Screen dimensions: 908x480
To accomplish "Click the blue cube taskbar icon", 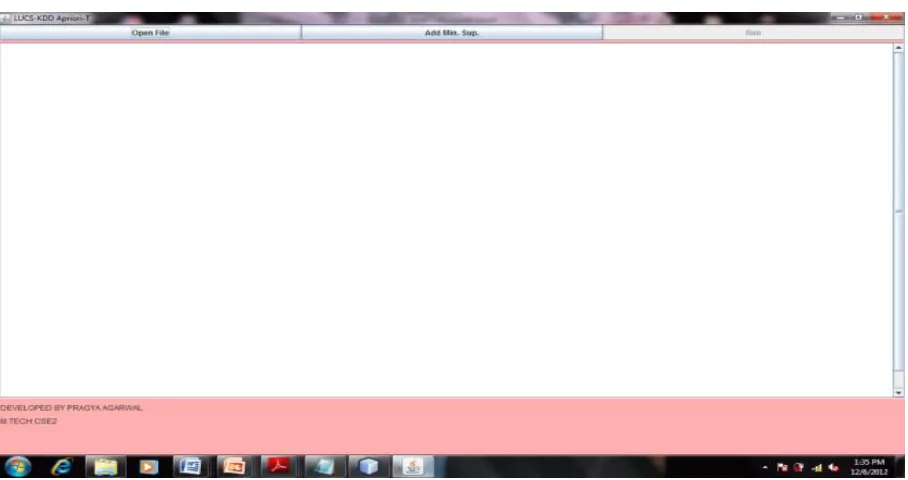I will (368, 467).
